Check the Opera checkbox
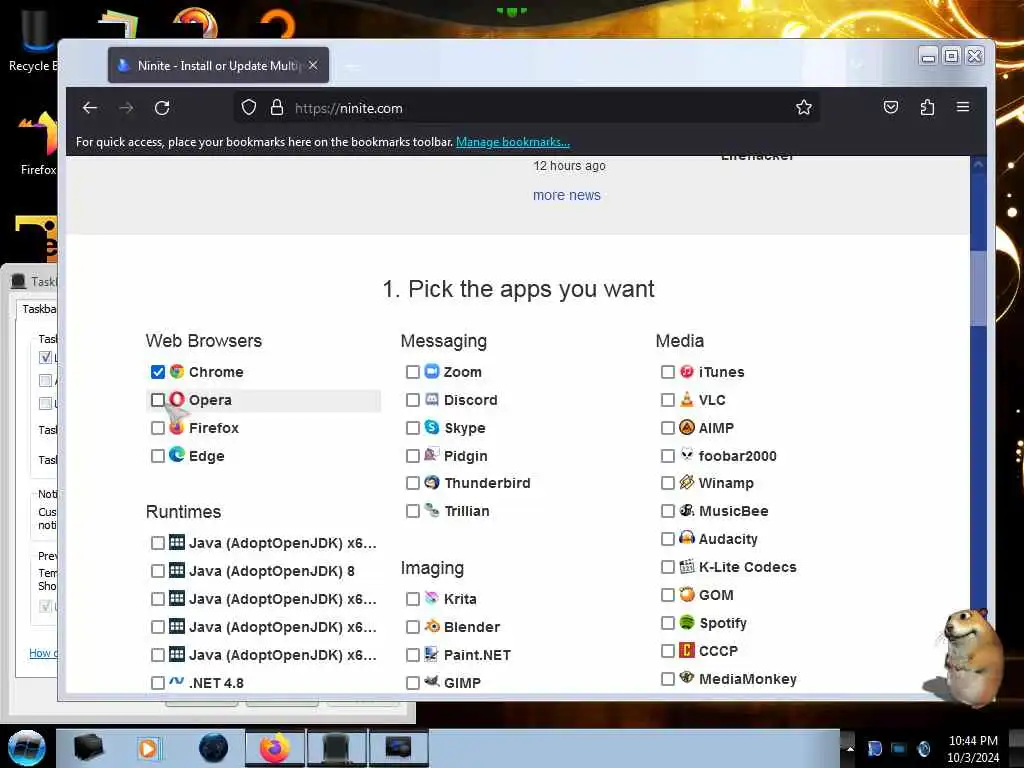This screenshot has height=768, width=1024. click(x=157, y=400)
